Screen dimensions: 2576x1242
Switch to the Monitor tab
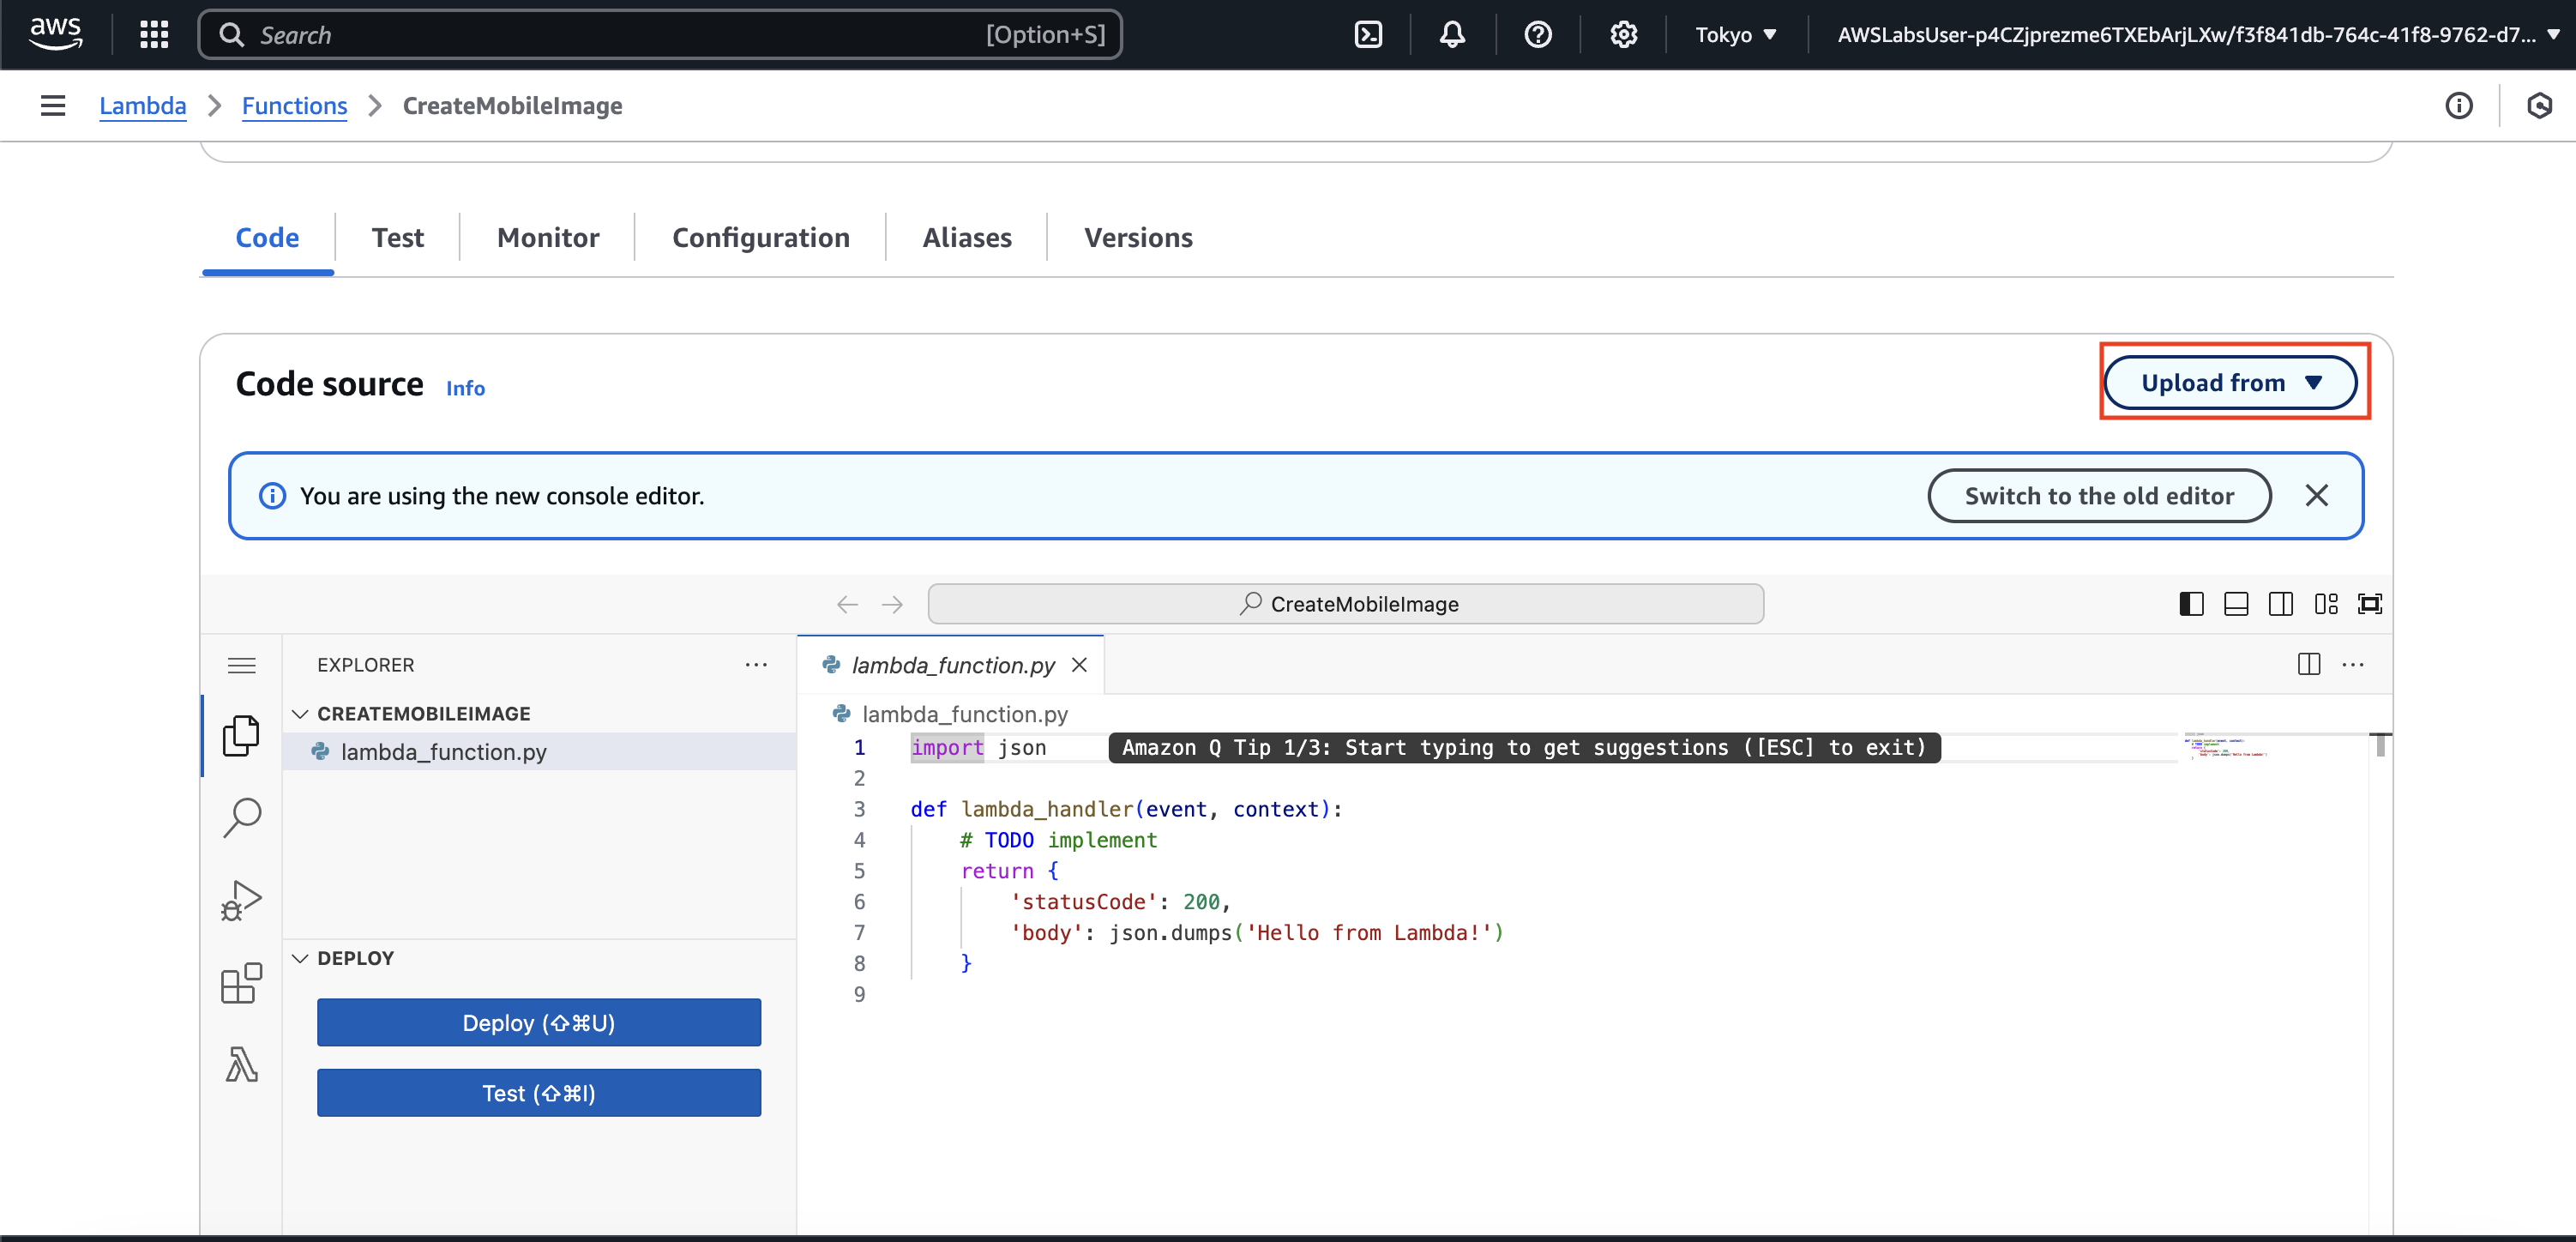[x=547, y=238]
